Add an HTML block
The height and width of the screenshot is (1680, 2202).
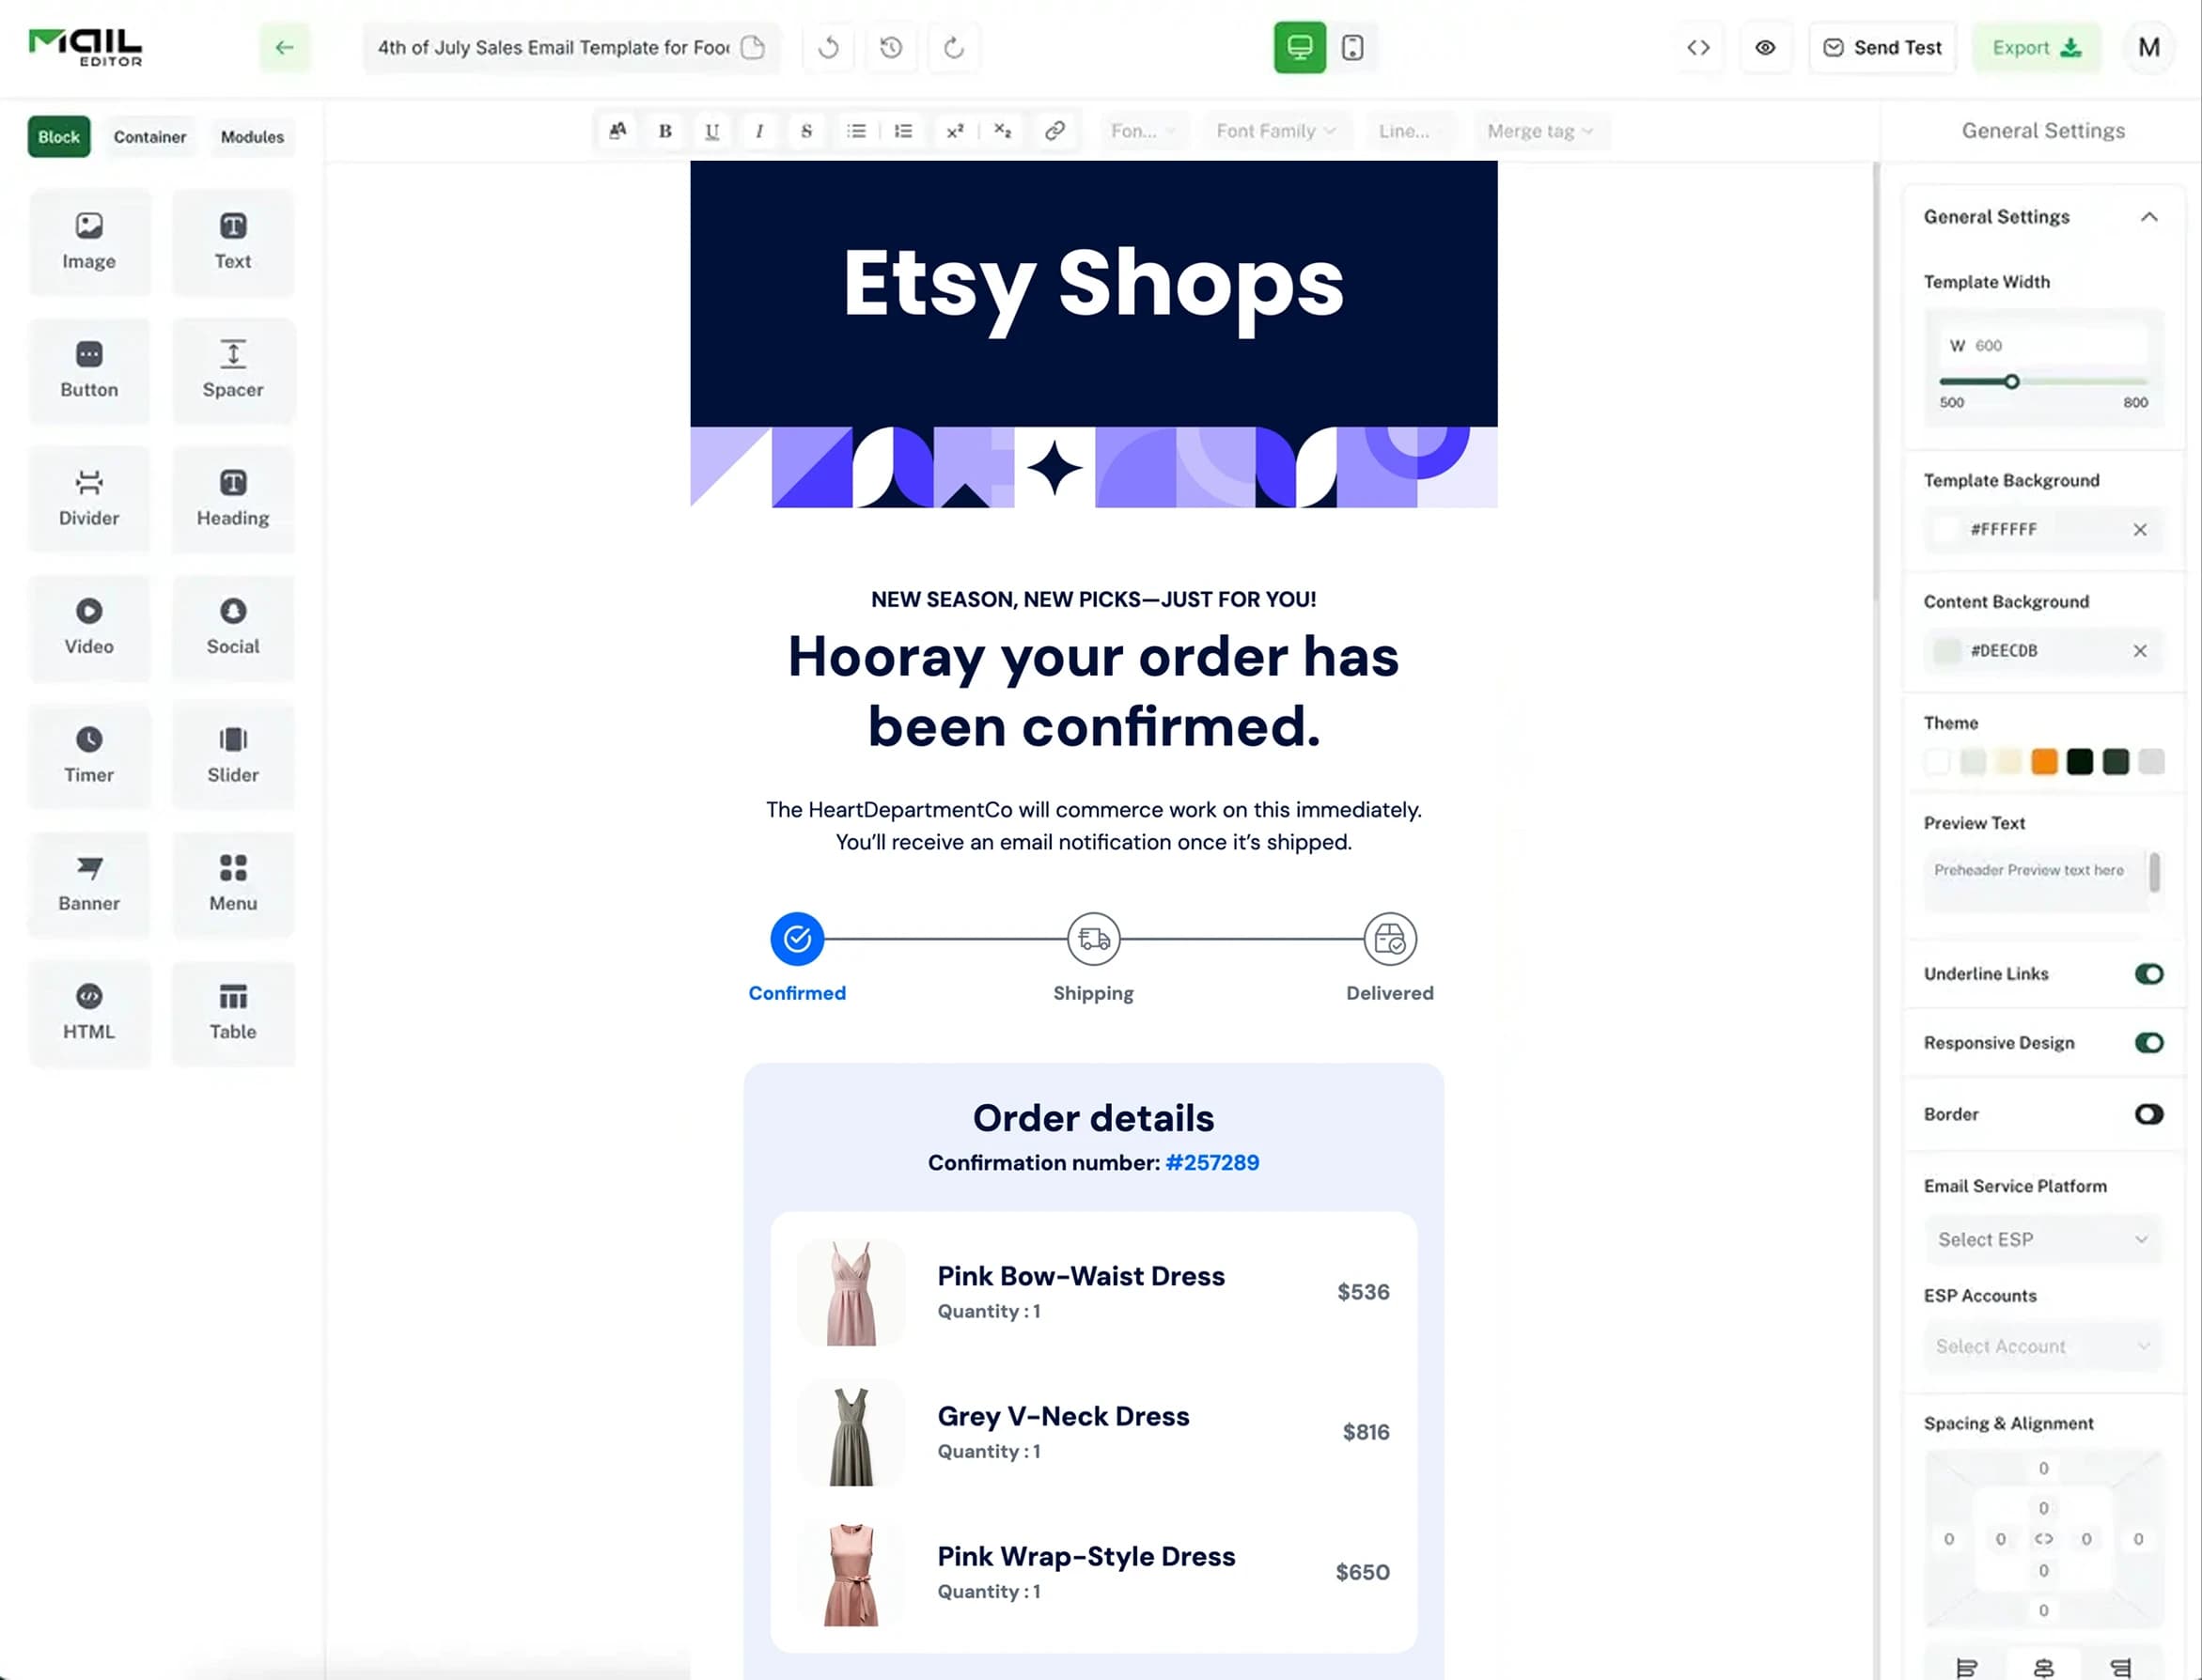coord(89,1013)
